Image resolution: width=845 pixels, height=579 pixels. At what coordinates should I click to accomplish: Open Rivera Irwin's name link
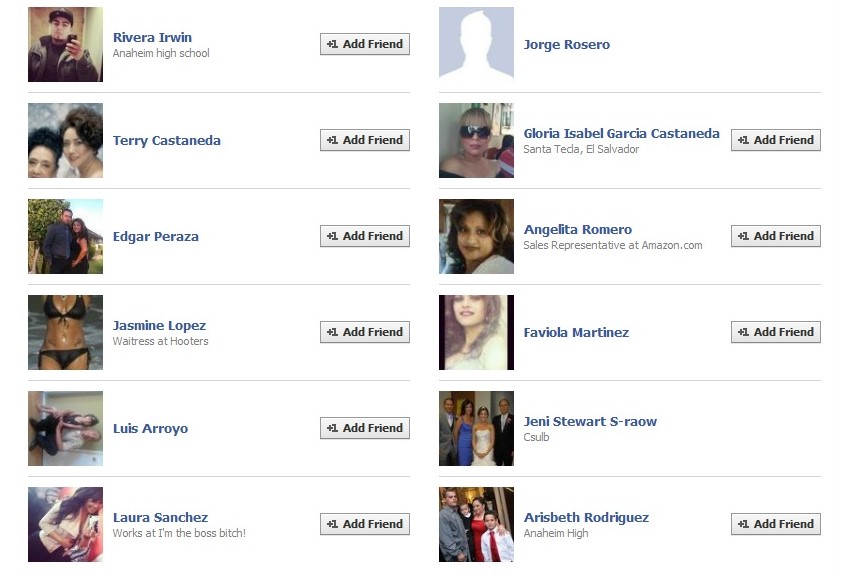tap(153, 38)
